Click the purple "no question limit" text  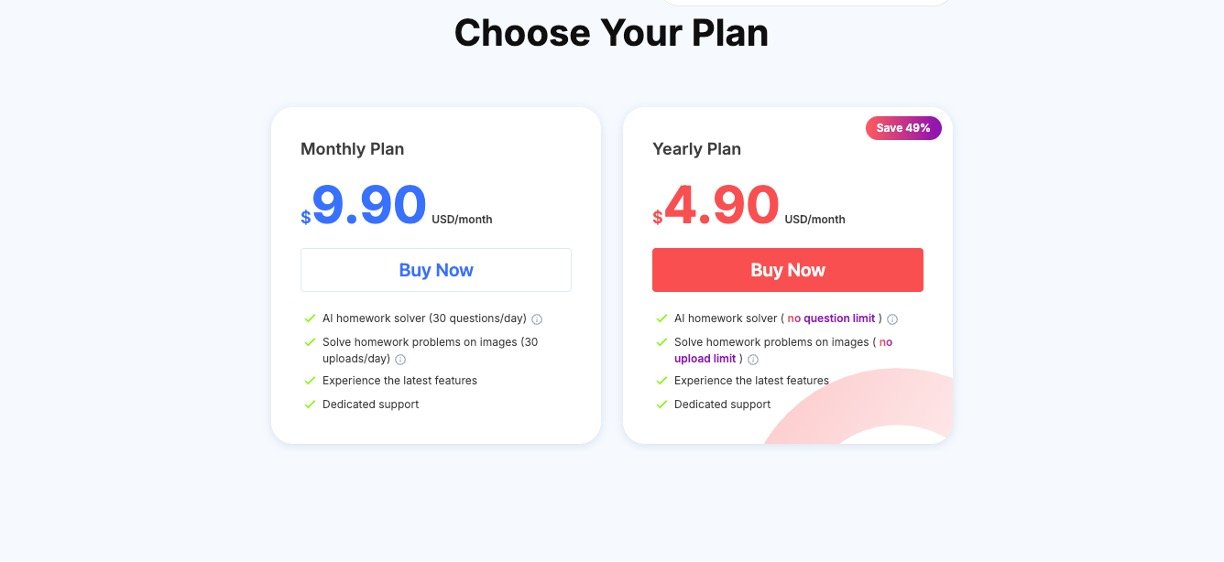[x=831, y=319]
